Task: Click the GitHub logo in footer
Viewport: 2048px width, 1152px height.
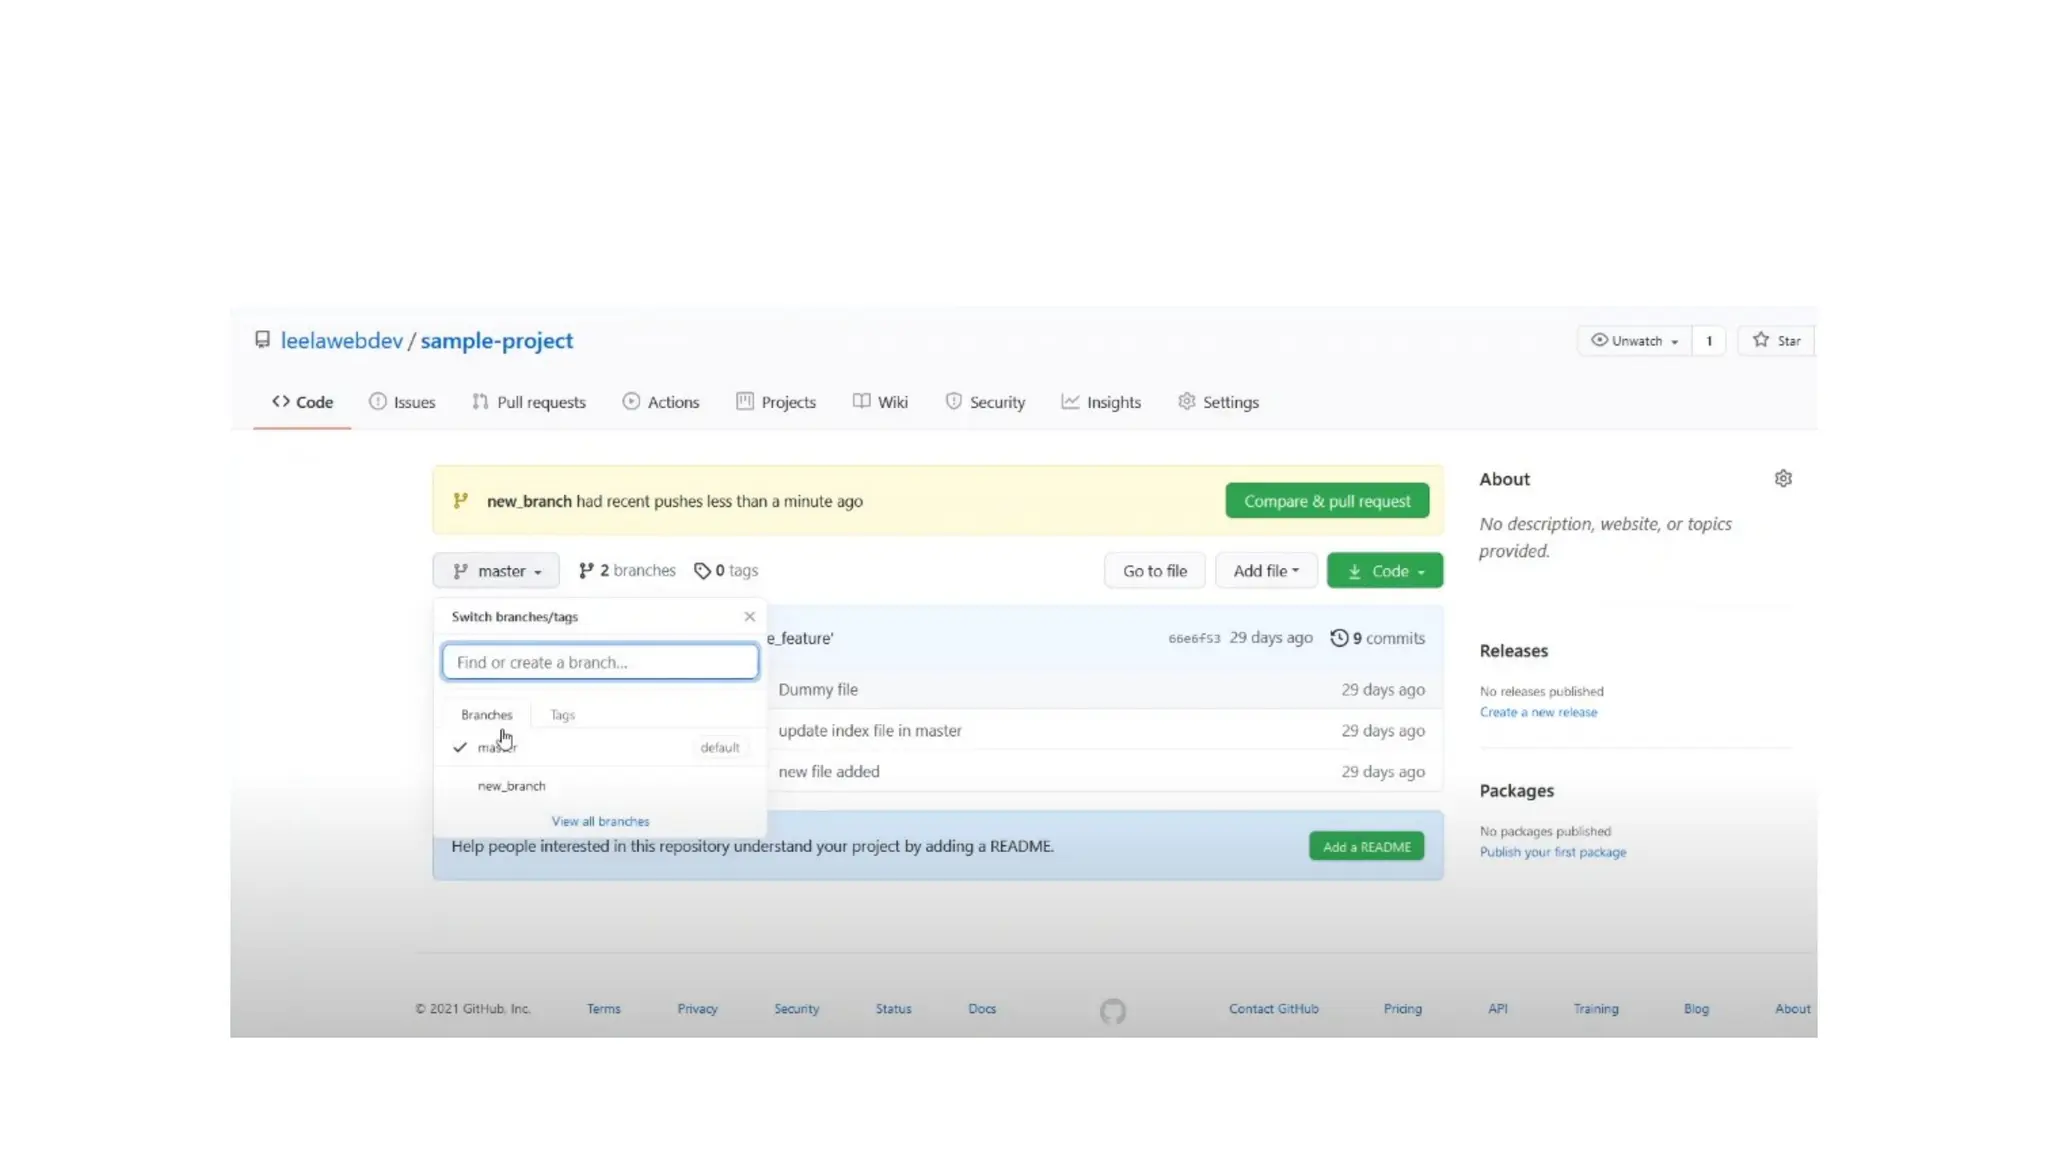Action: pyautogui.click(x=1112, y=1011)
